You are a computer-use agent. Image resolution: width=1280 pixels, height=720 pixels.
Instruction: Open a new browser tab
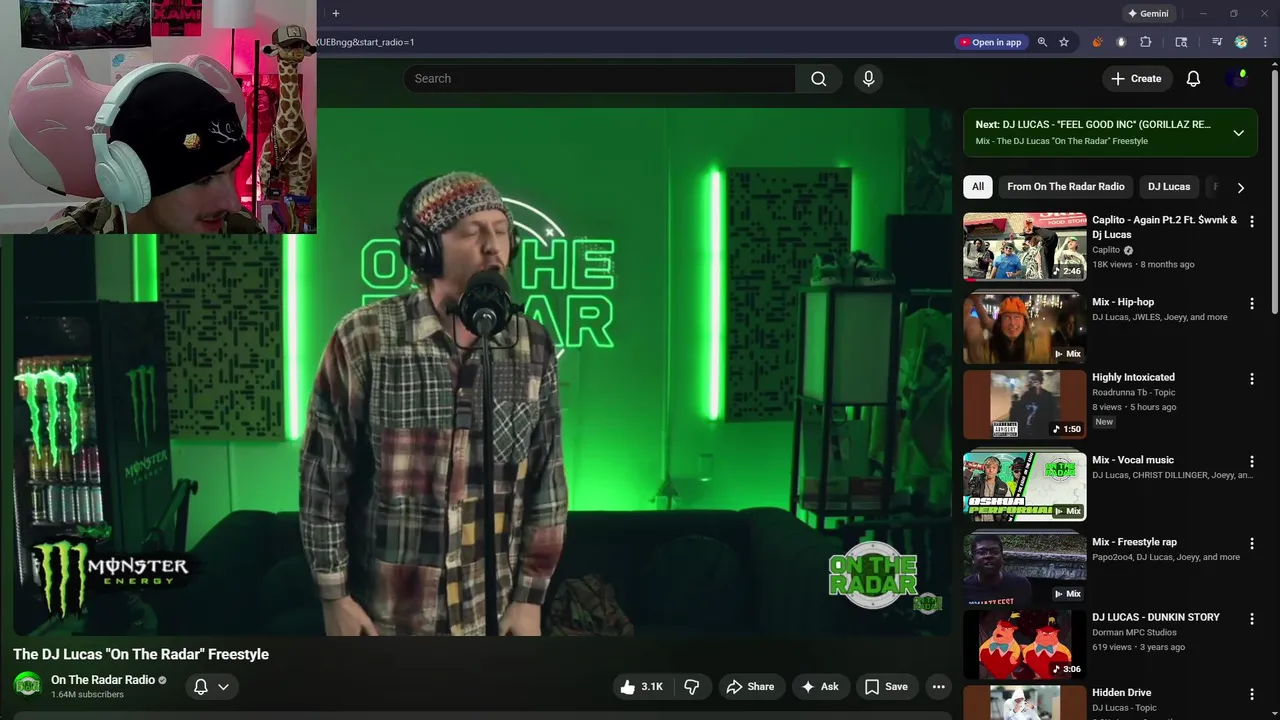click(x=336, y=13)
